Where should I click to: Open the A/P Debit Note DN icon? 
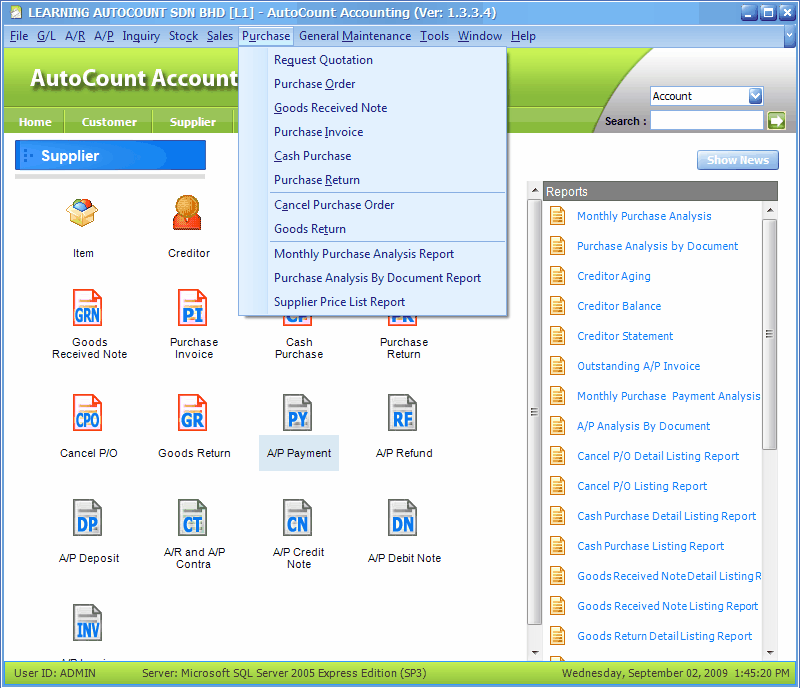point(403,518)
